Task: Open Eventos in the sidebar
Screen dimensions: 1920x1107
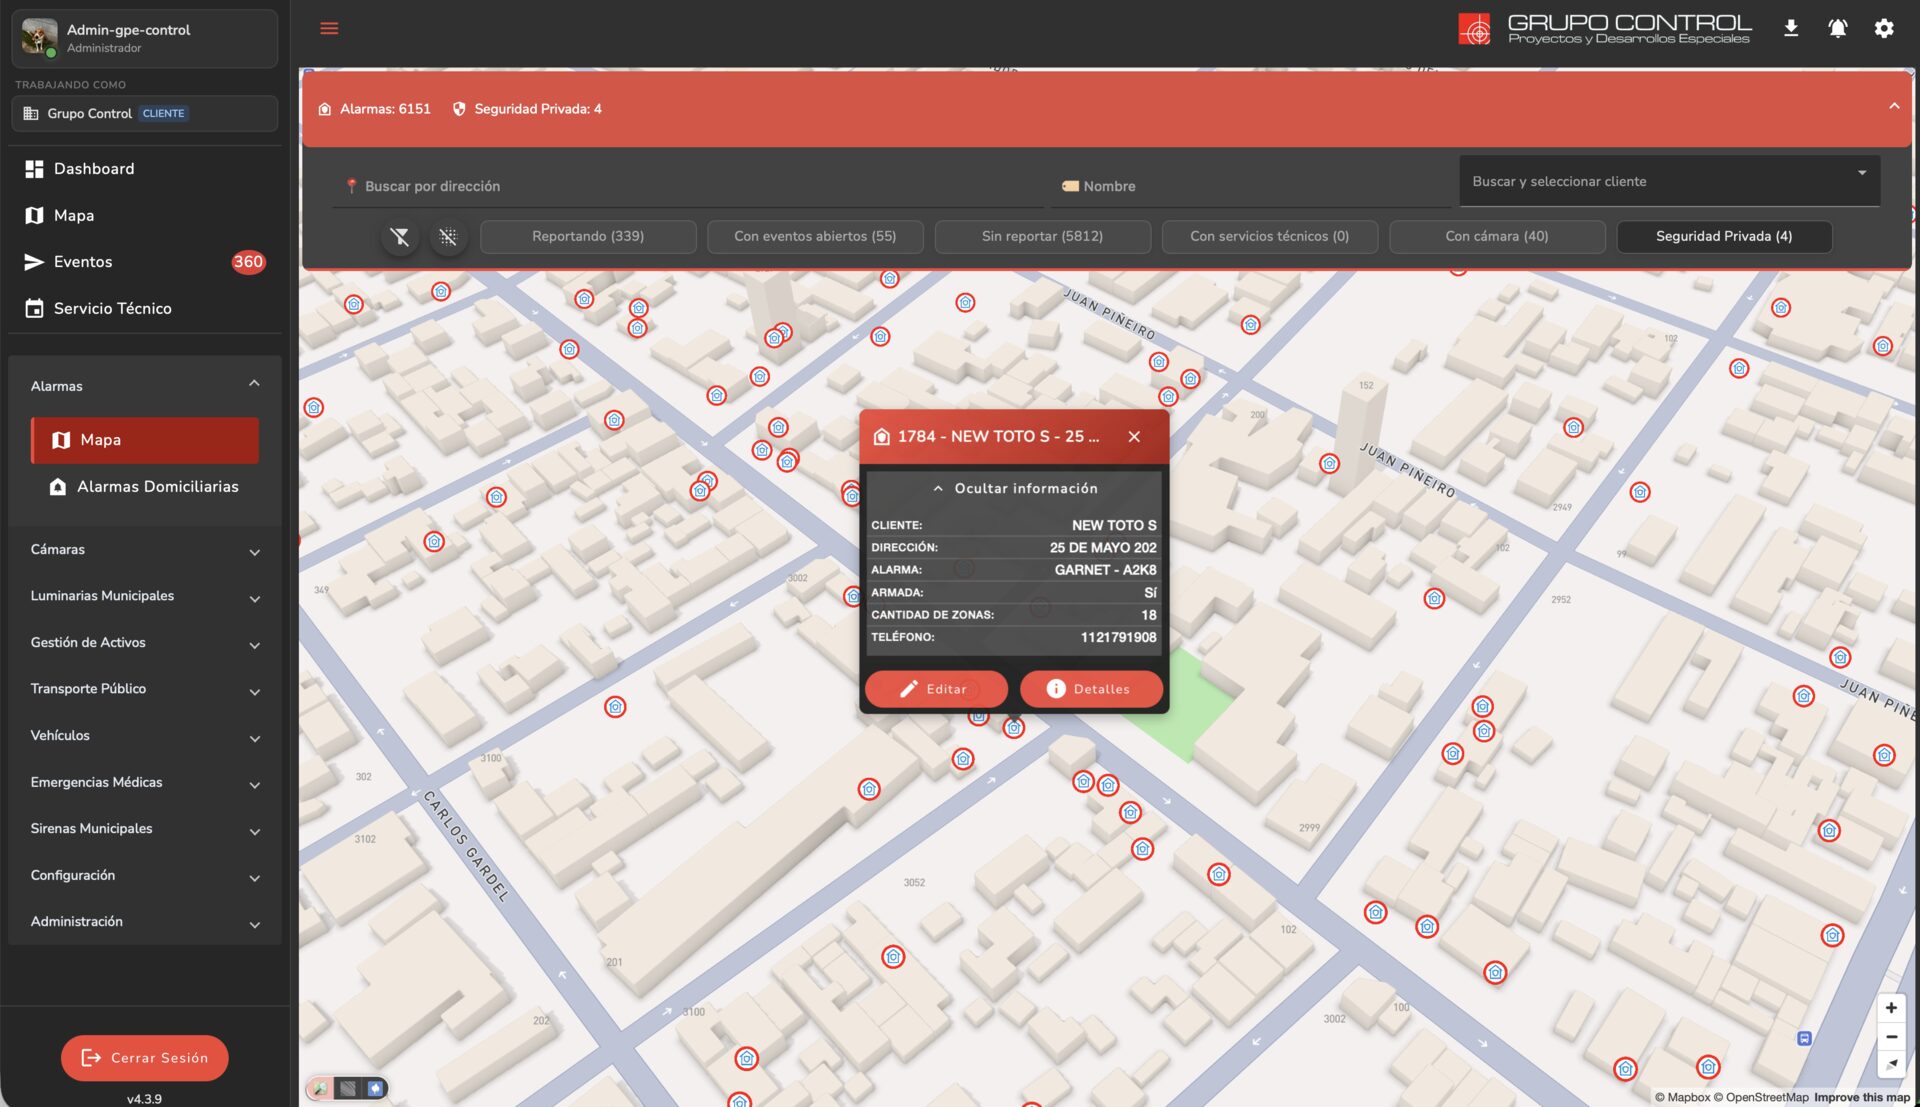Action: tap(83, 262)
